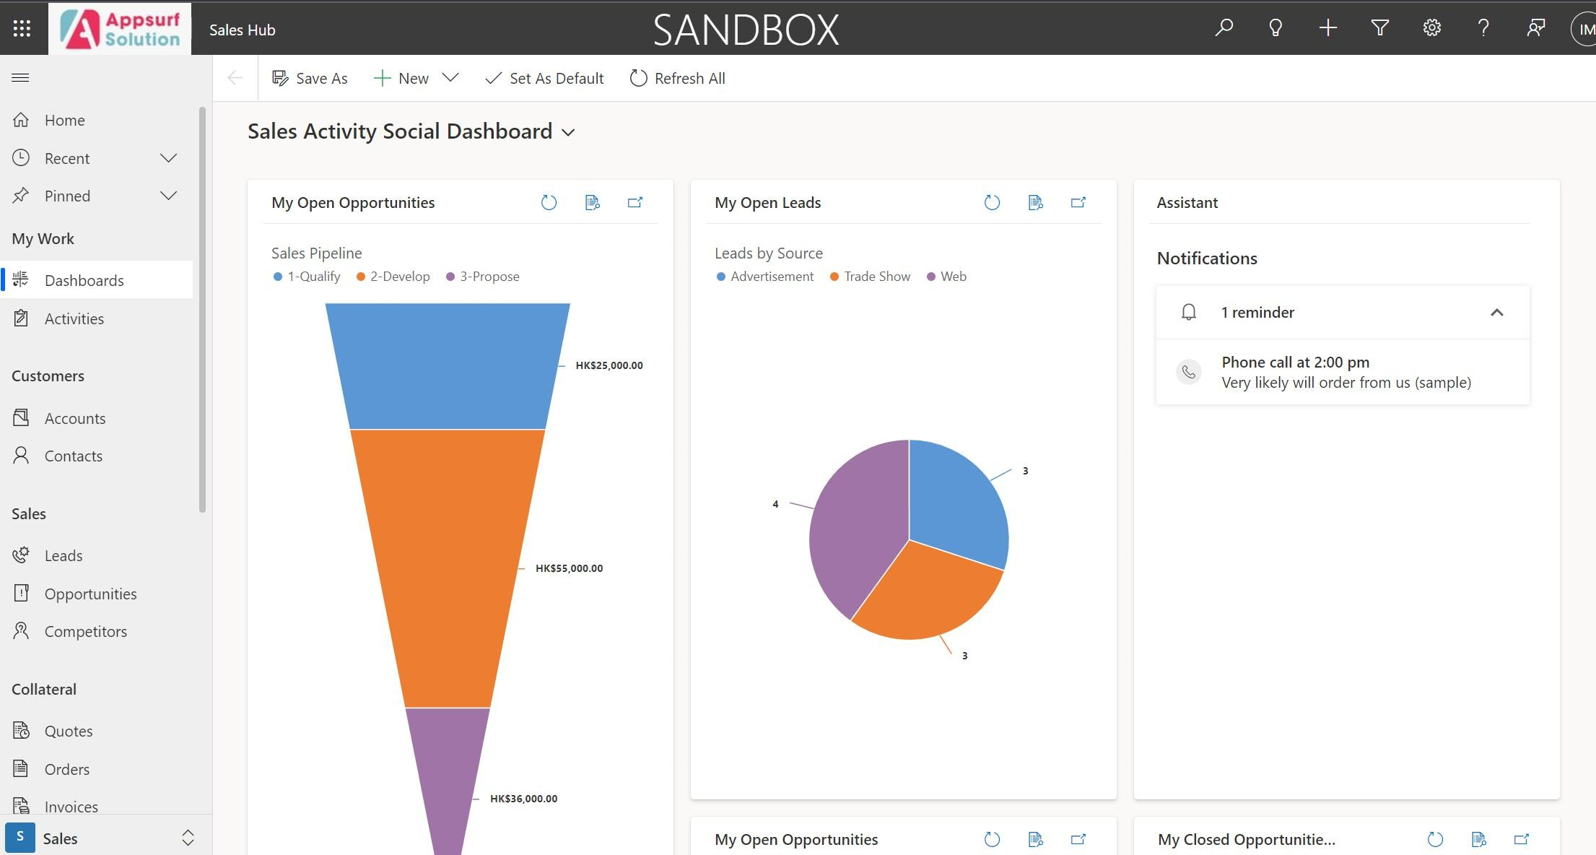The height and width of the screenshot is (855, 1596).
Task: Refresh the My Open Leads chart
Action: [x=992, y=202]
